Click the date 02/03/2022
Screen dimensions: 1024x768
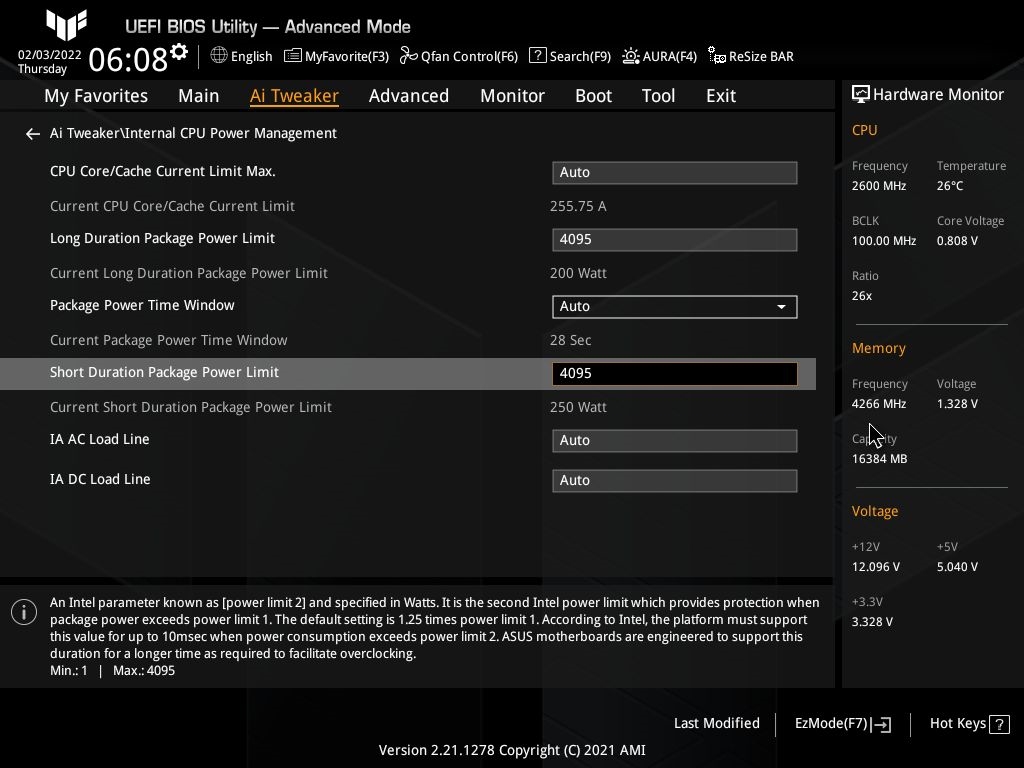tap(50, 55)
